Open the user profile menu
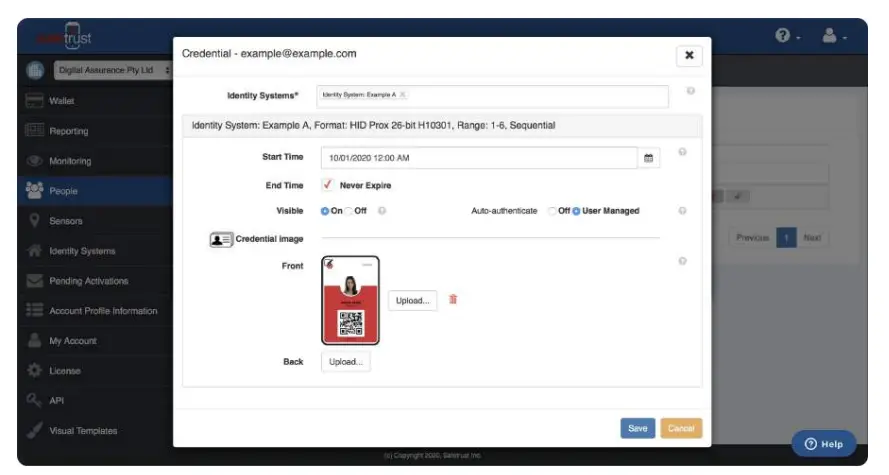This screenshot has width=889, height=475. pos(835,36)
